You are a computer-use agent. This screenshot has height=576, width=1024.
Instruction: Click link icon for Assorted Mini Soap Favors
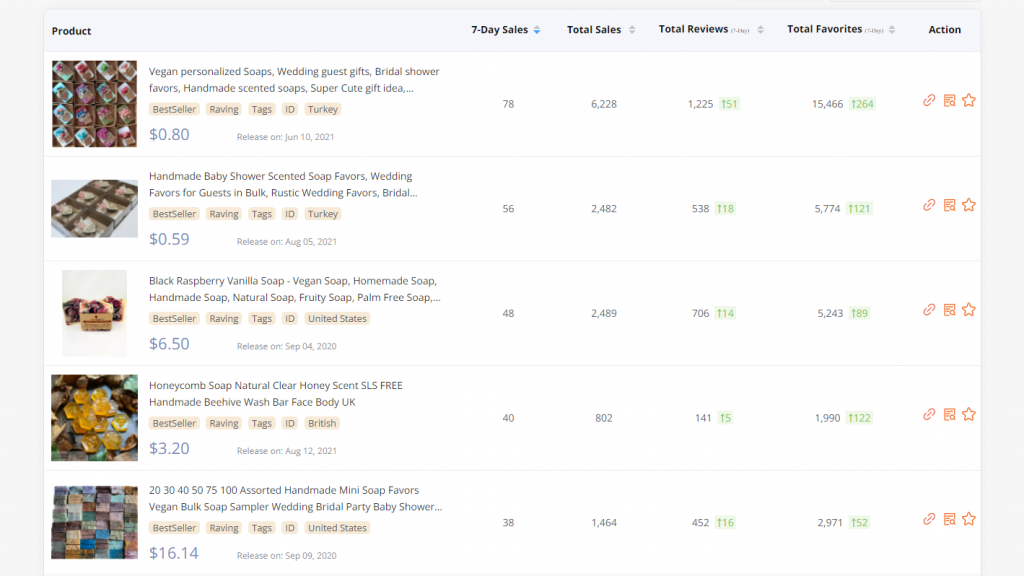929,519
